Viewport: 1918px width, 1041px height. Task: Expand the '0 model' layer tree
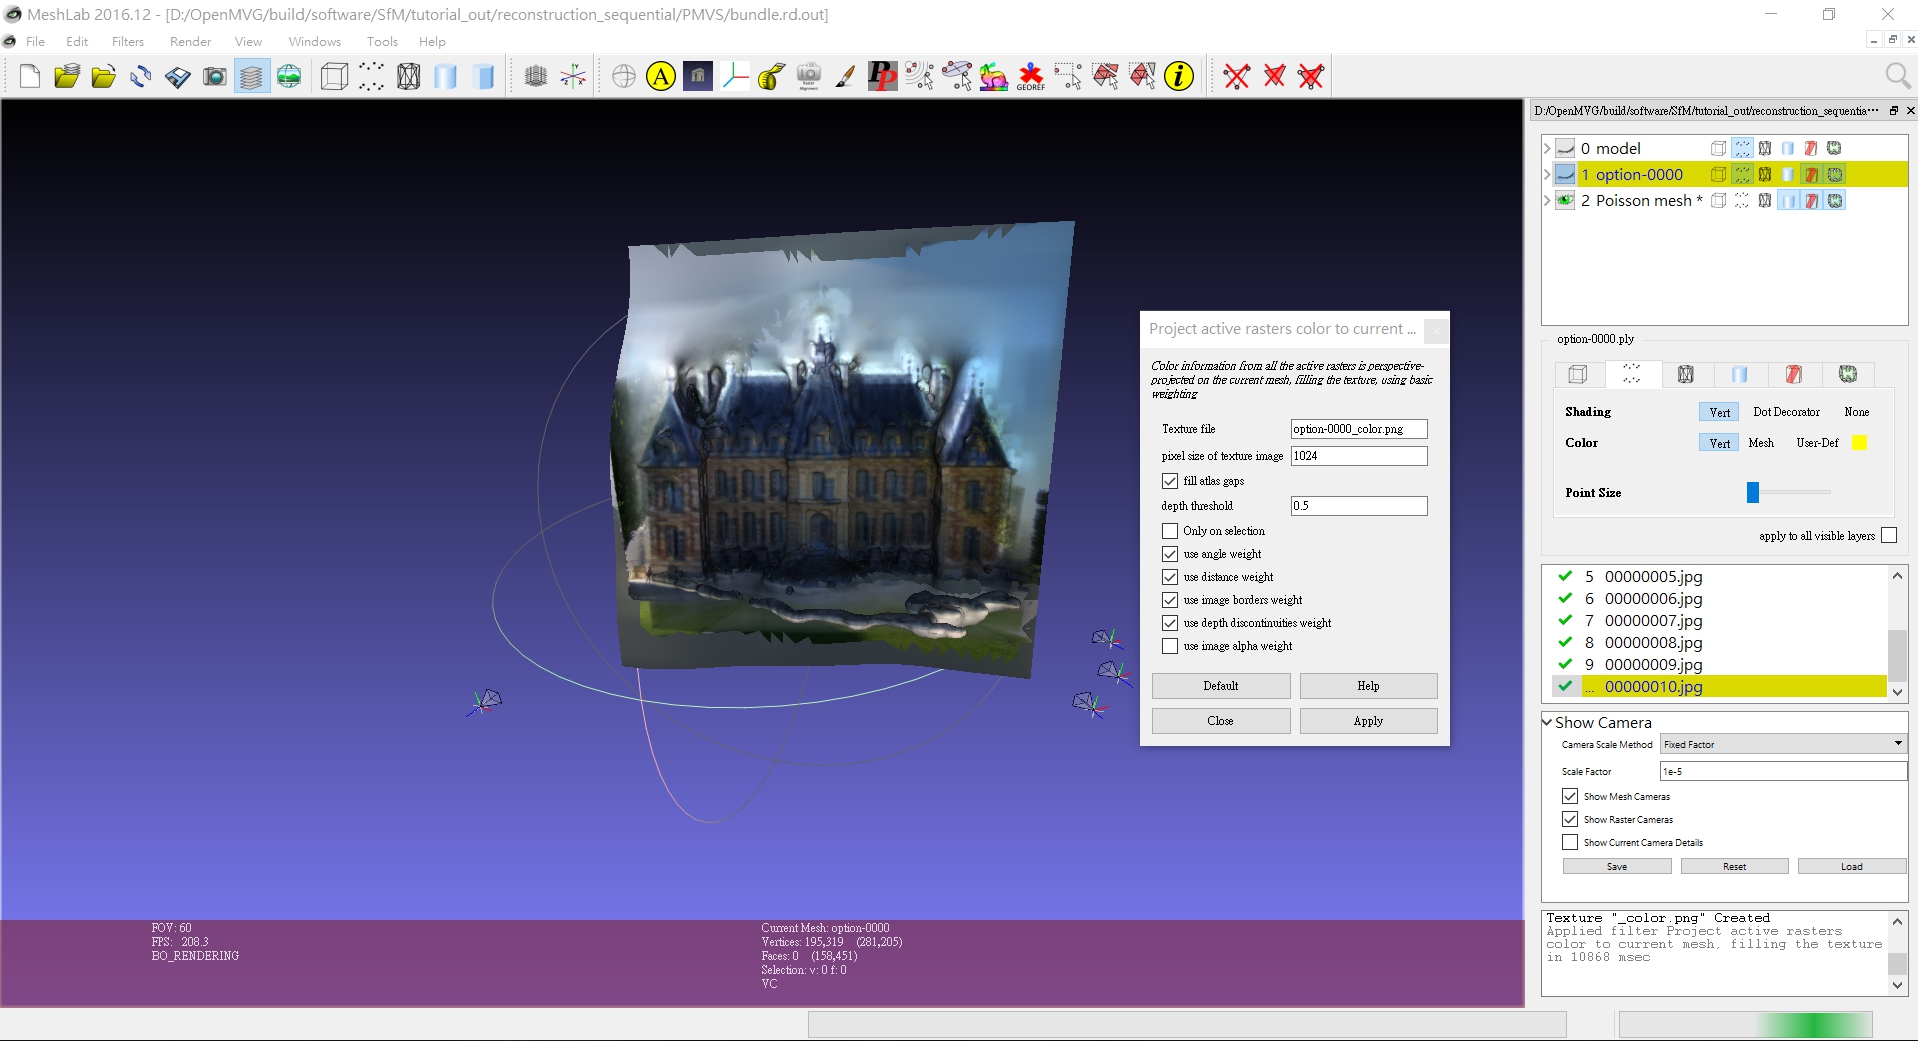(1547, 147)
